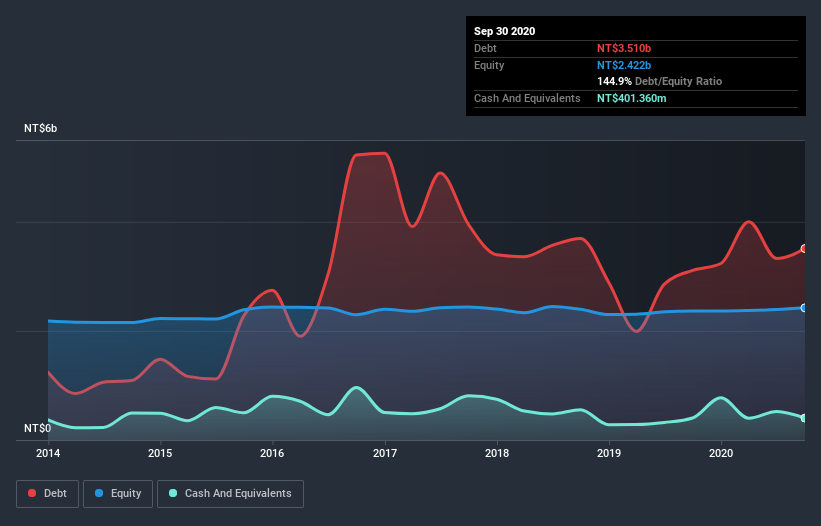Click the NT$2.422b equity value
The image size is (821, 526).
click(x=624, y=65)
